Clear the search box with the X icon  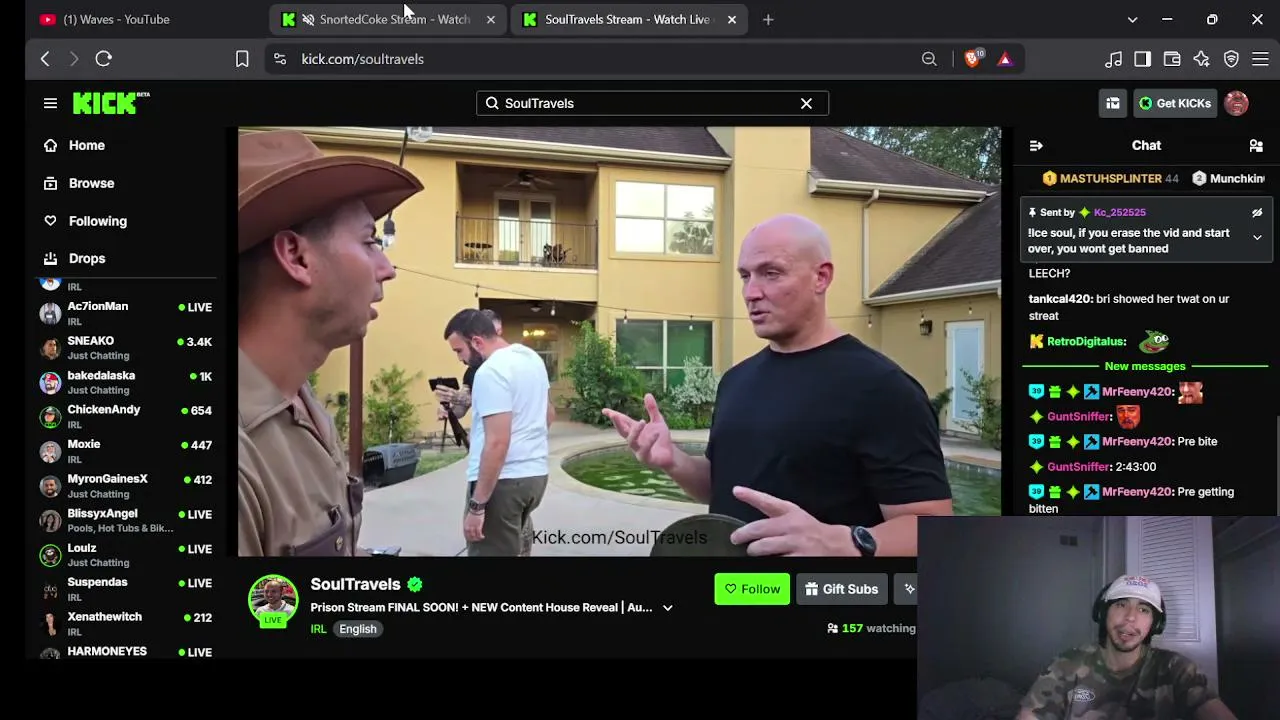(x=806, y=103)
